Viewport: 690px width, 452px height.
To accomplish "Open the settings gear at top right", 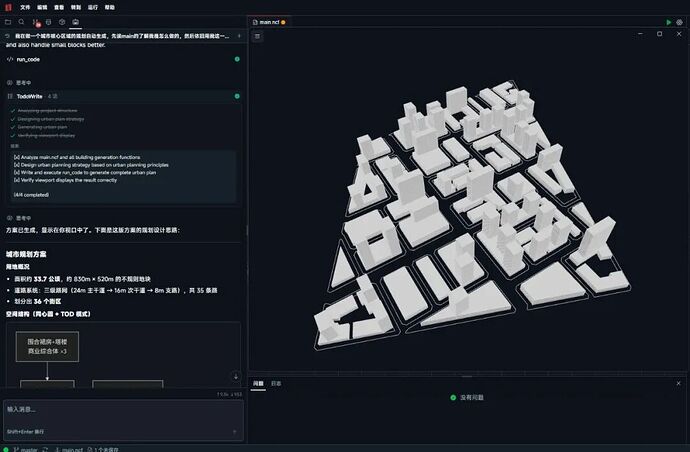I will point(679,22).
